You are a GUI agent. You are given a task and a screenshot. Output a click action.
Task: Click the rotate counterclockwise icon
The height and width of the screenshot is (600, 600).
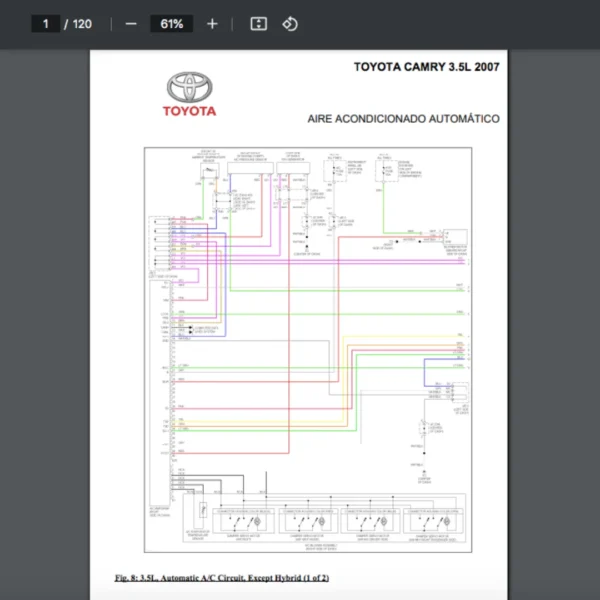289,23
